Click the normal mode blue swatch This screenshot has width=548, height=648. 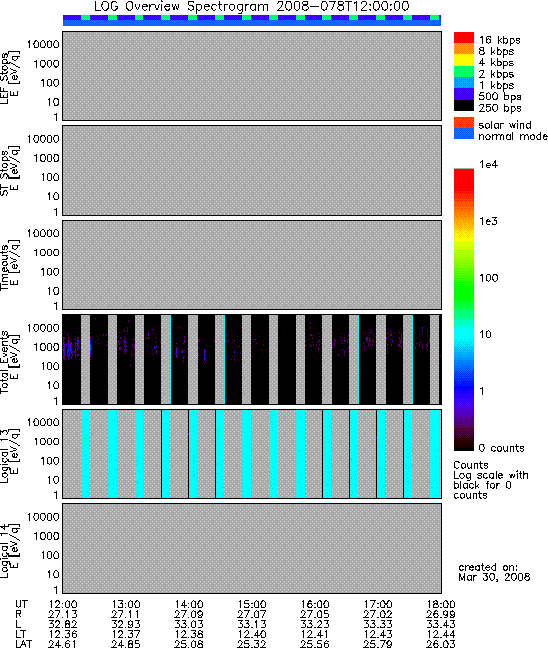click(464, 133)
